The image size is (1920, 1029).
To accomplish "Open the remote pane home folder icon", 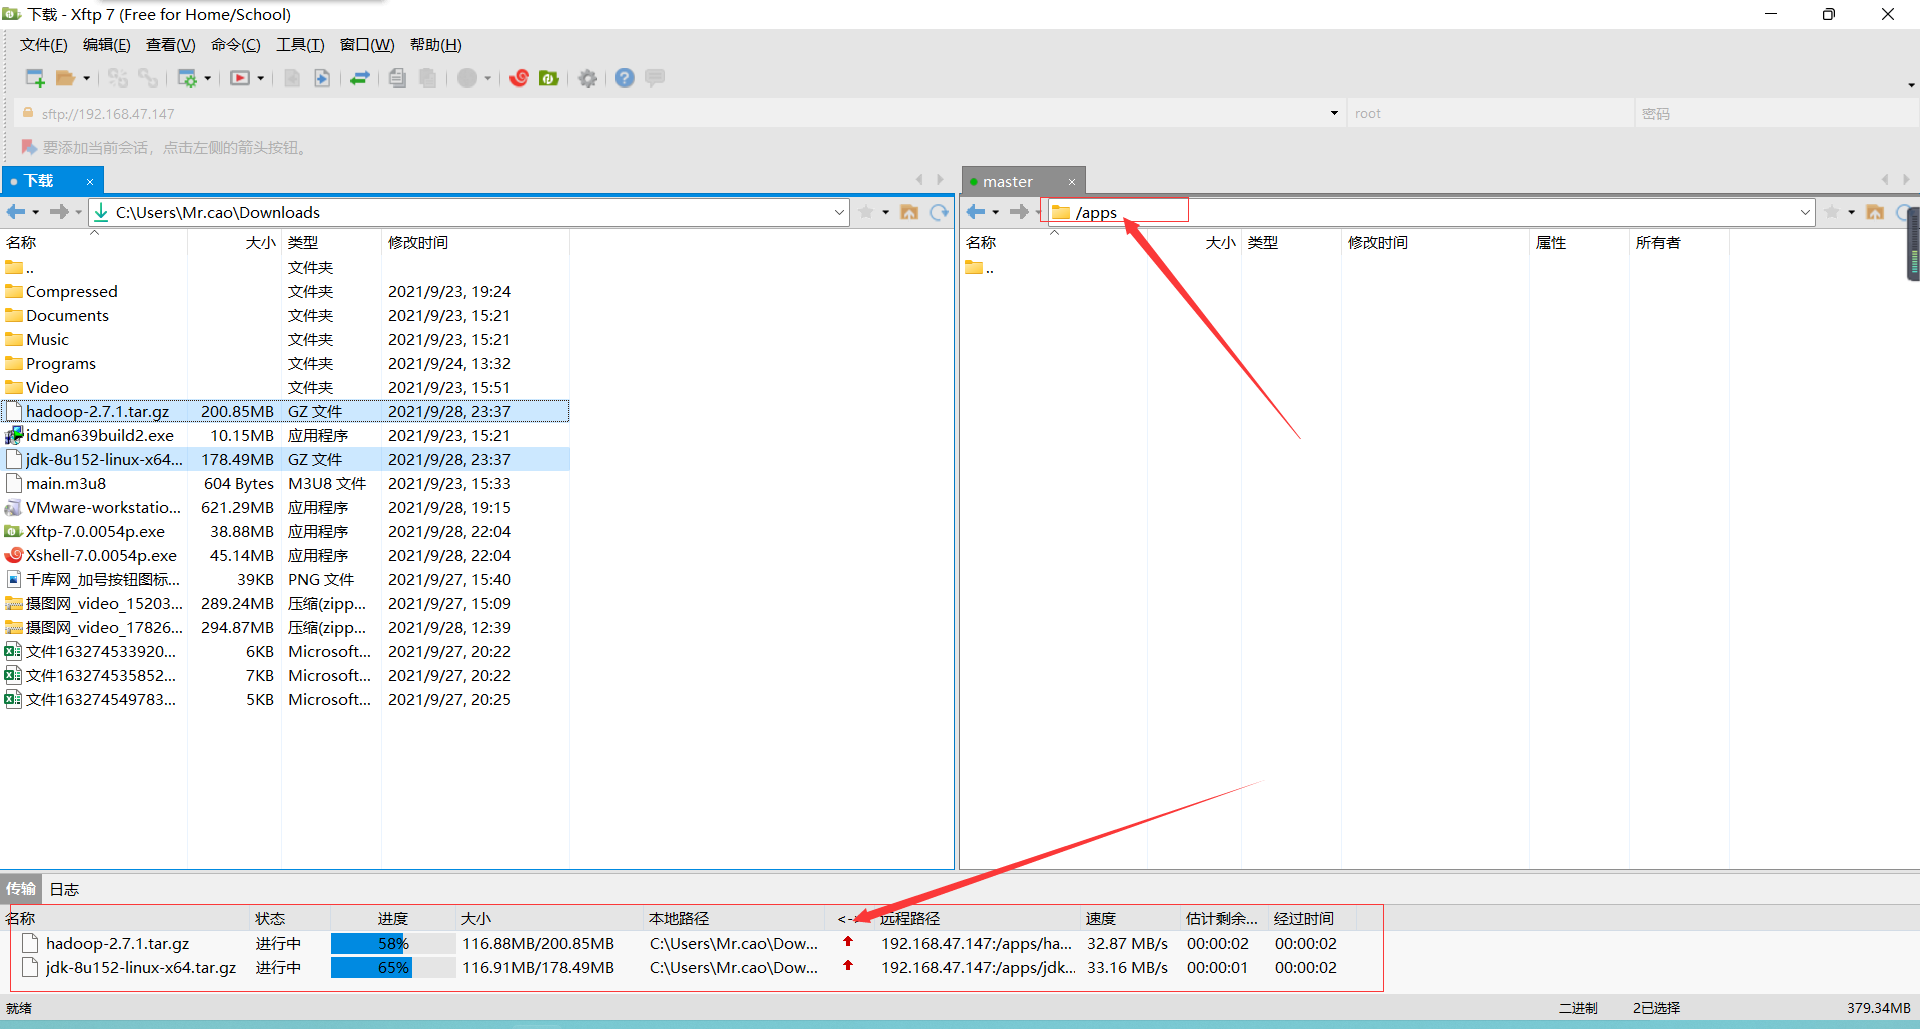I will coord(1875,212).
